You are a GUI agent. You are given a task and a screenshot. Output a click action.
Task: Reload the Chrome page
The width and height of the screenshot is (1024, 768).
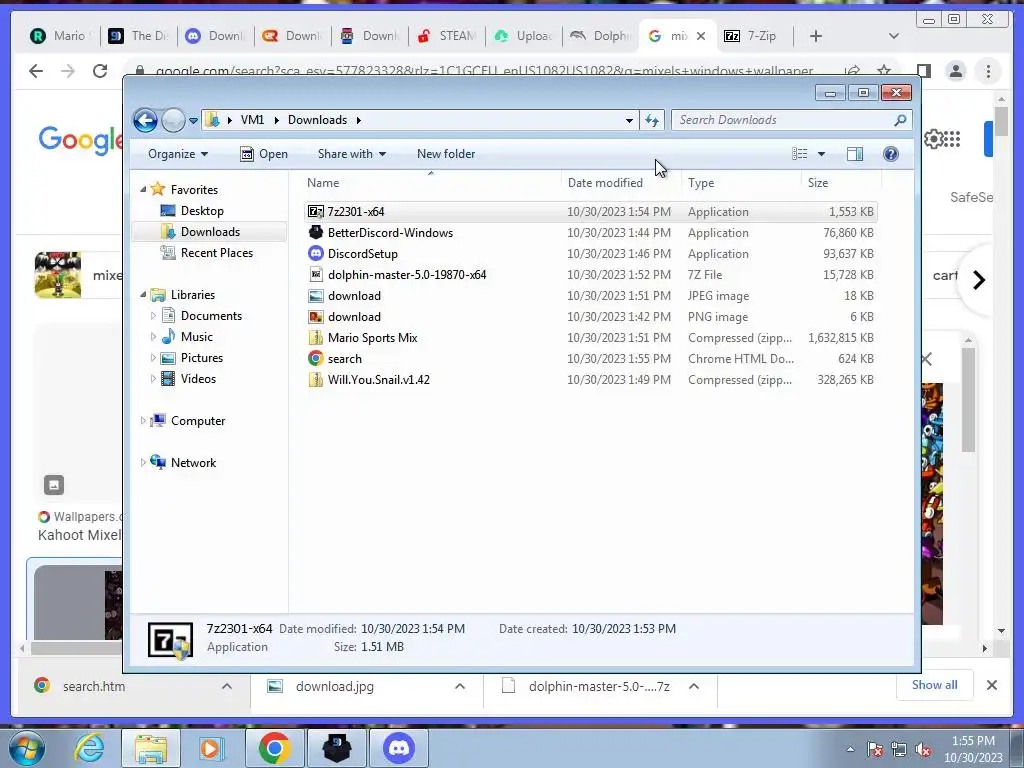click(x=100, y=71)
